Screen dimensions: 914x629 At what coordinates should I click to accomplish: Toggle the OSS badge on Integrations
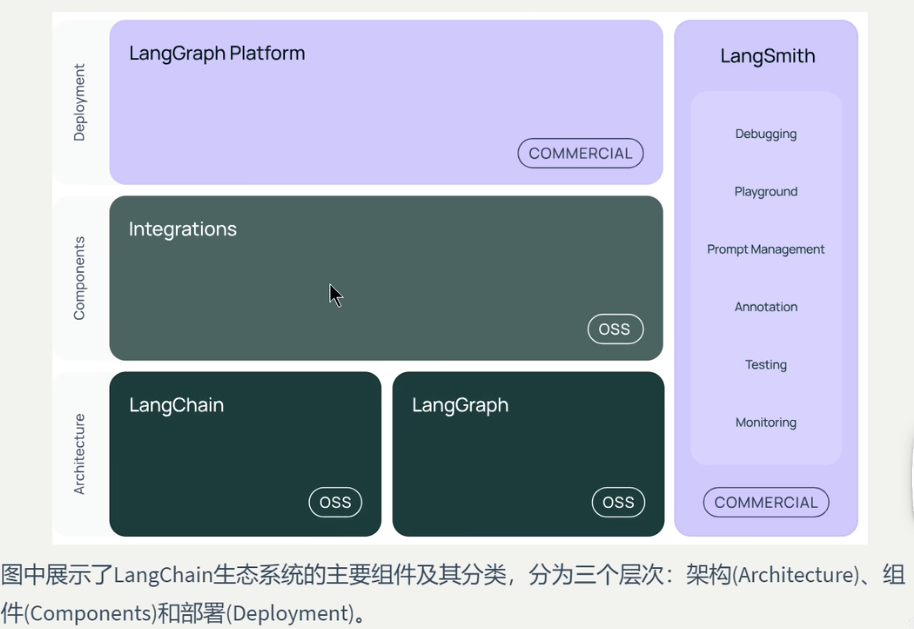click(x=615, y=329)
